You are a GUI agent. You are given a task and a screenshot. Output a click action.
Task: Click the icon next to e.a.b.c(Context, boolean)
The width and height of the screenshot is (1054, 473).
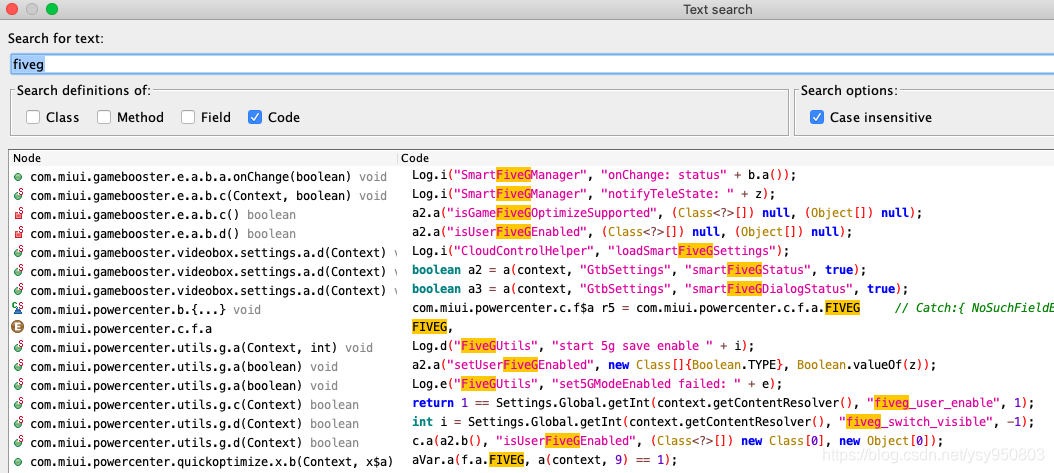[x=18, y=196]
